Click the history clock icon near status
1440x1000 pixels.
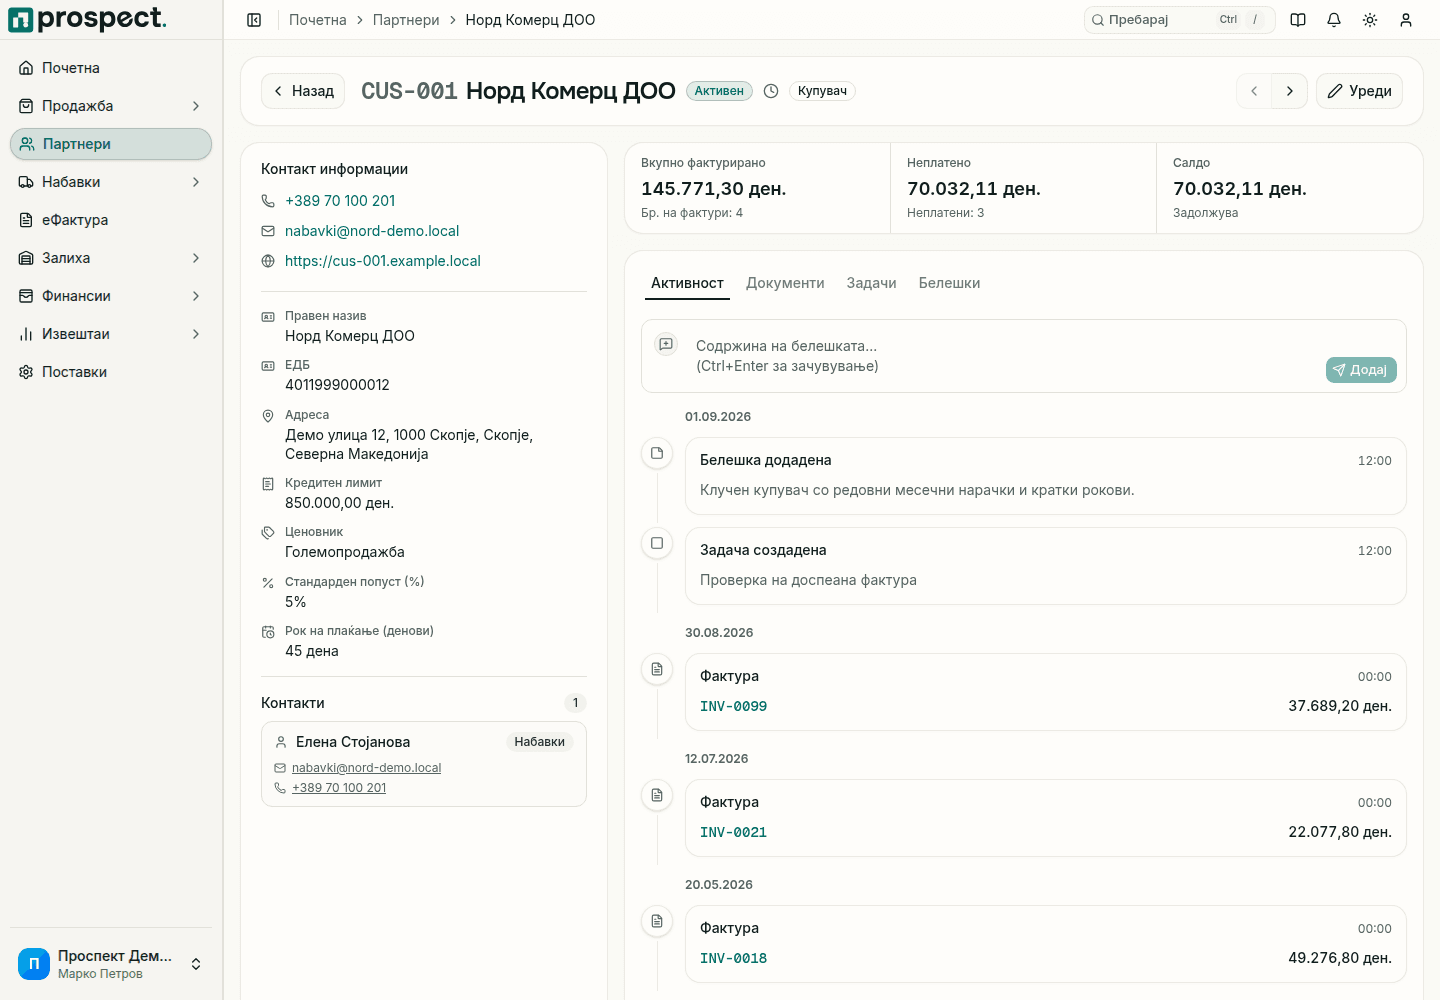click(x=771, y=91)
